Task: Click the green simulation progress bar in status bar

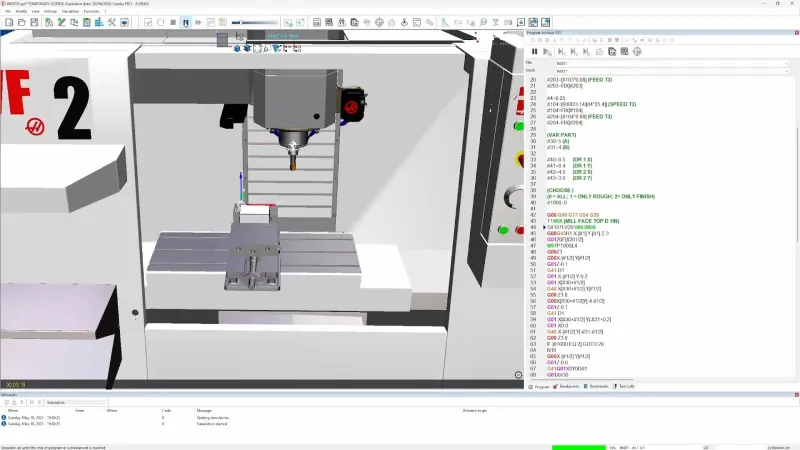Action: pos(579,447)
